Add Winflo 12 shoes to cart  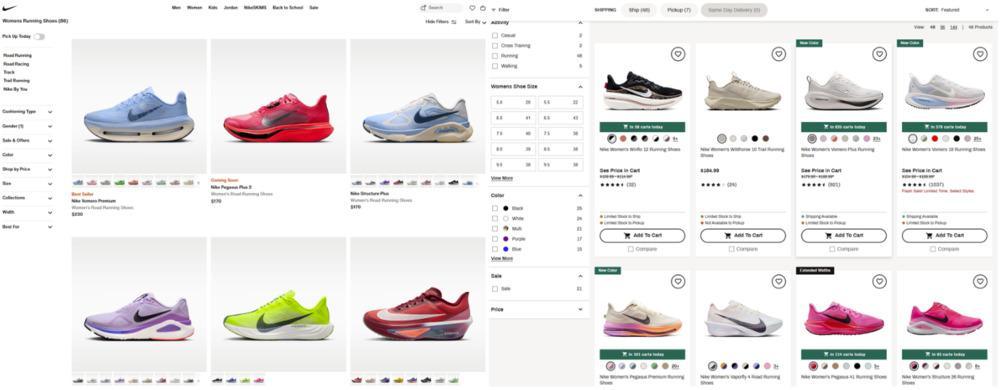click(x=642, y=235)
